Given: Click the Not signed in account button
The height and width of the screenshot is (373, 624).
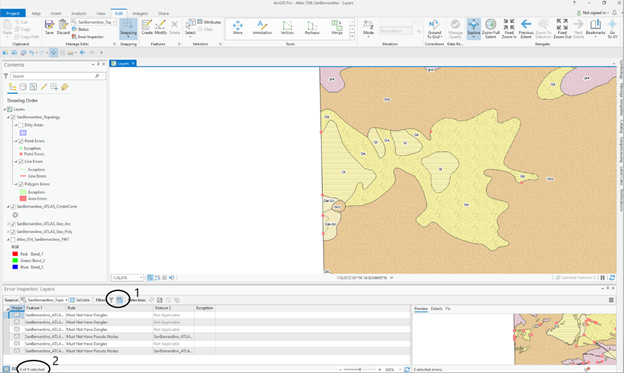Looking at the screenshot, I should (x=593, y=13).
